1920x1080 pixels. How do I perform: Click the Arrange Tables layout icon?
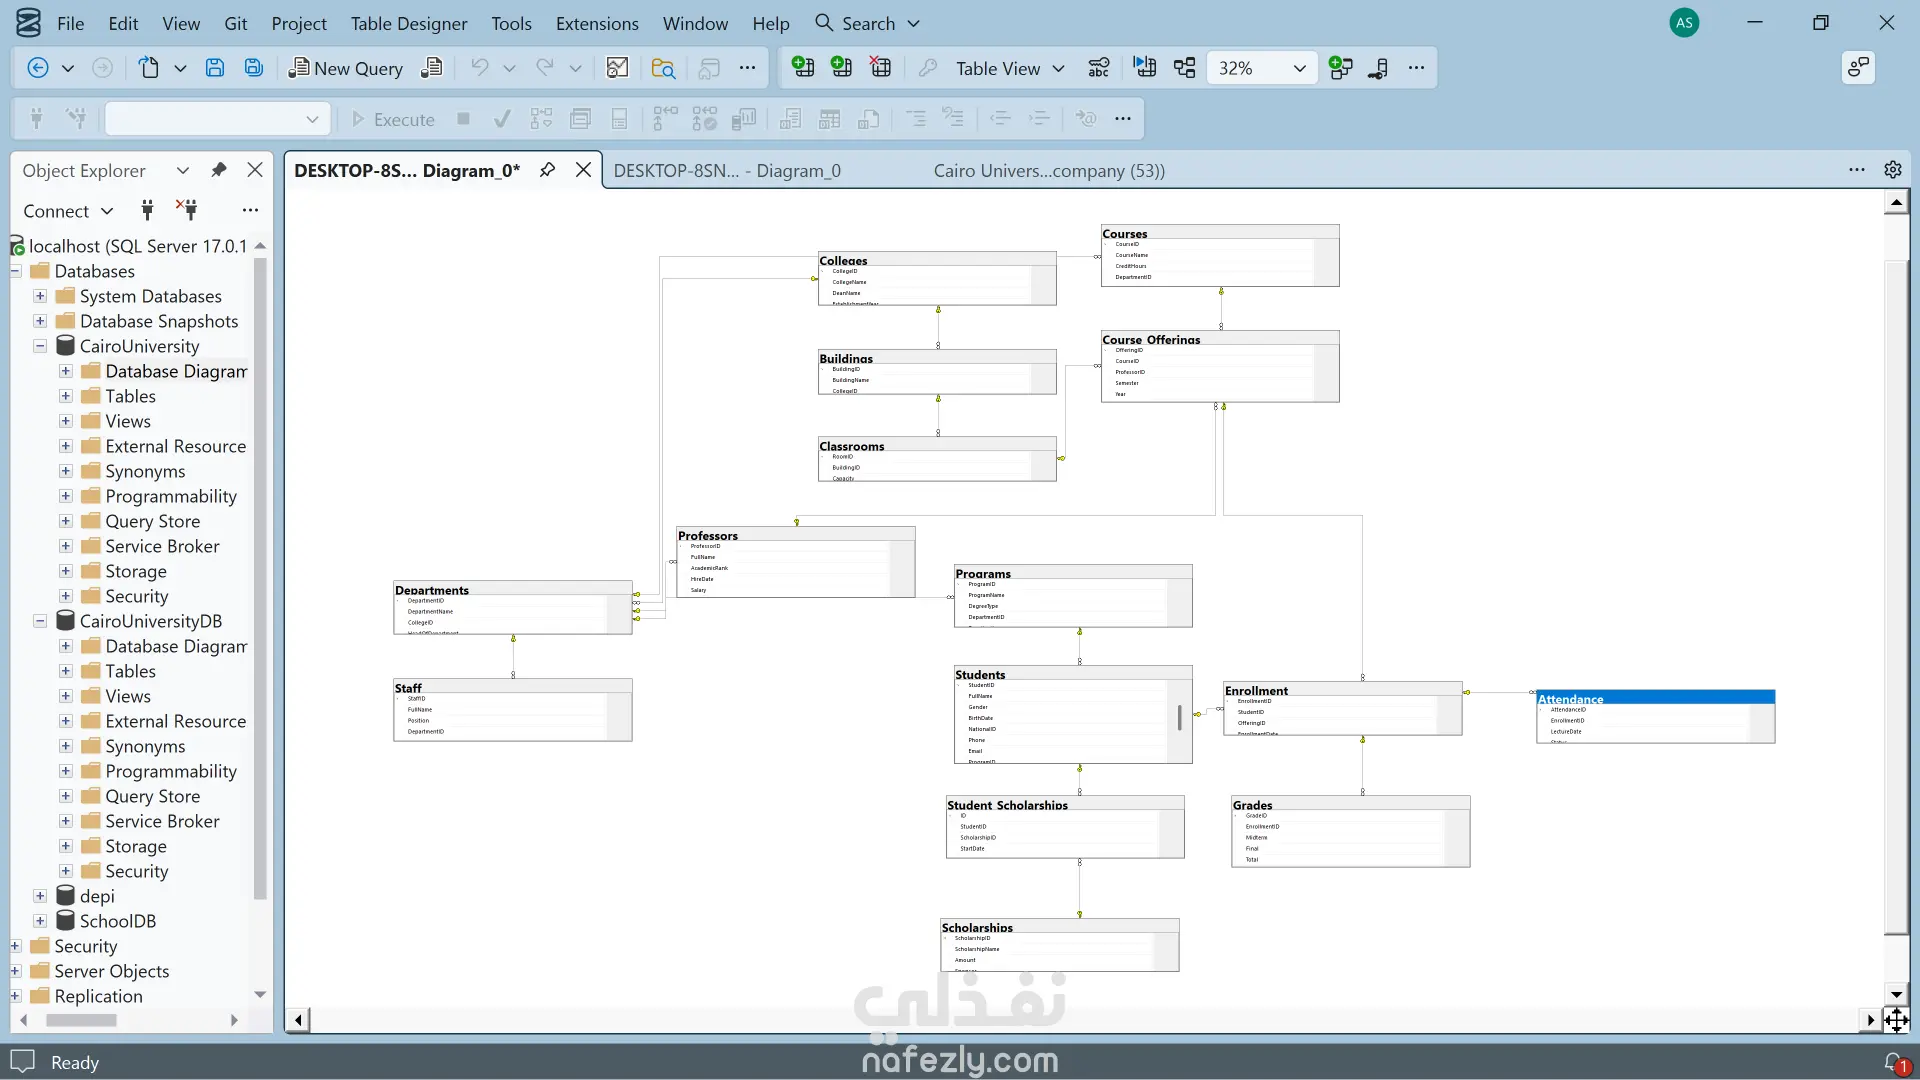[1184, 68]
